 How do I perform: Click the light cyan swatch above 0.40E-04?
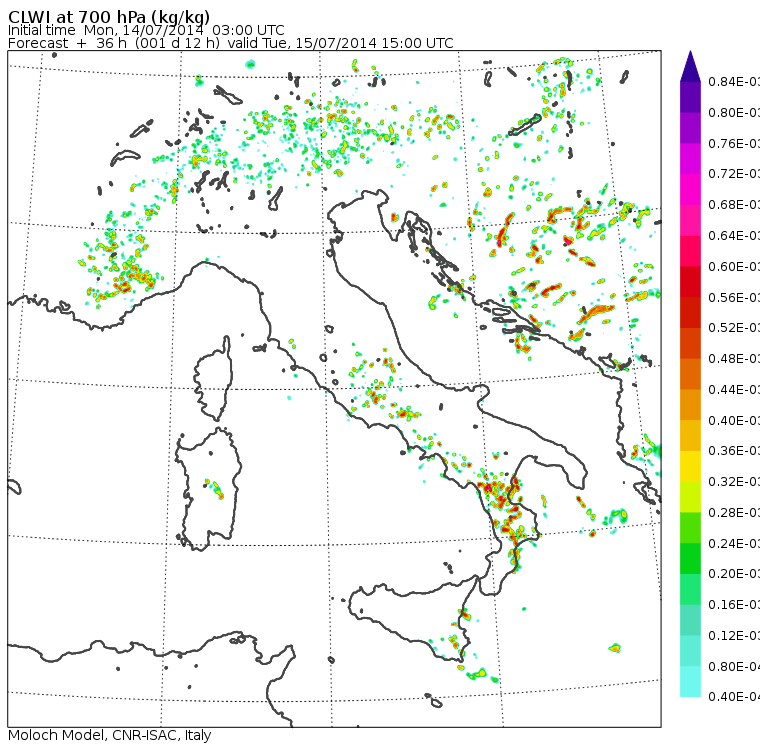690,682
